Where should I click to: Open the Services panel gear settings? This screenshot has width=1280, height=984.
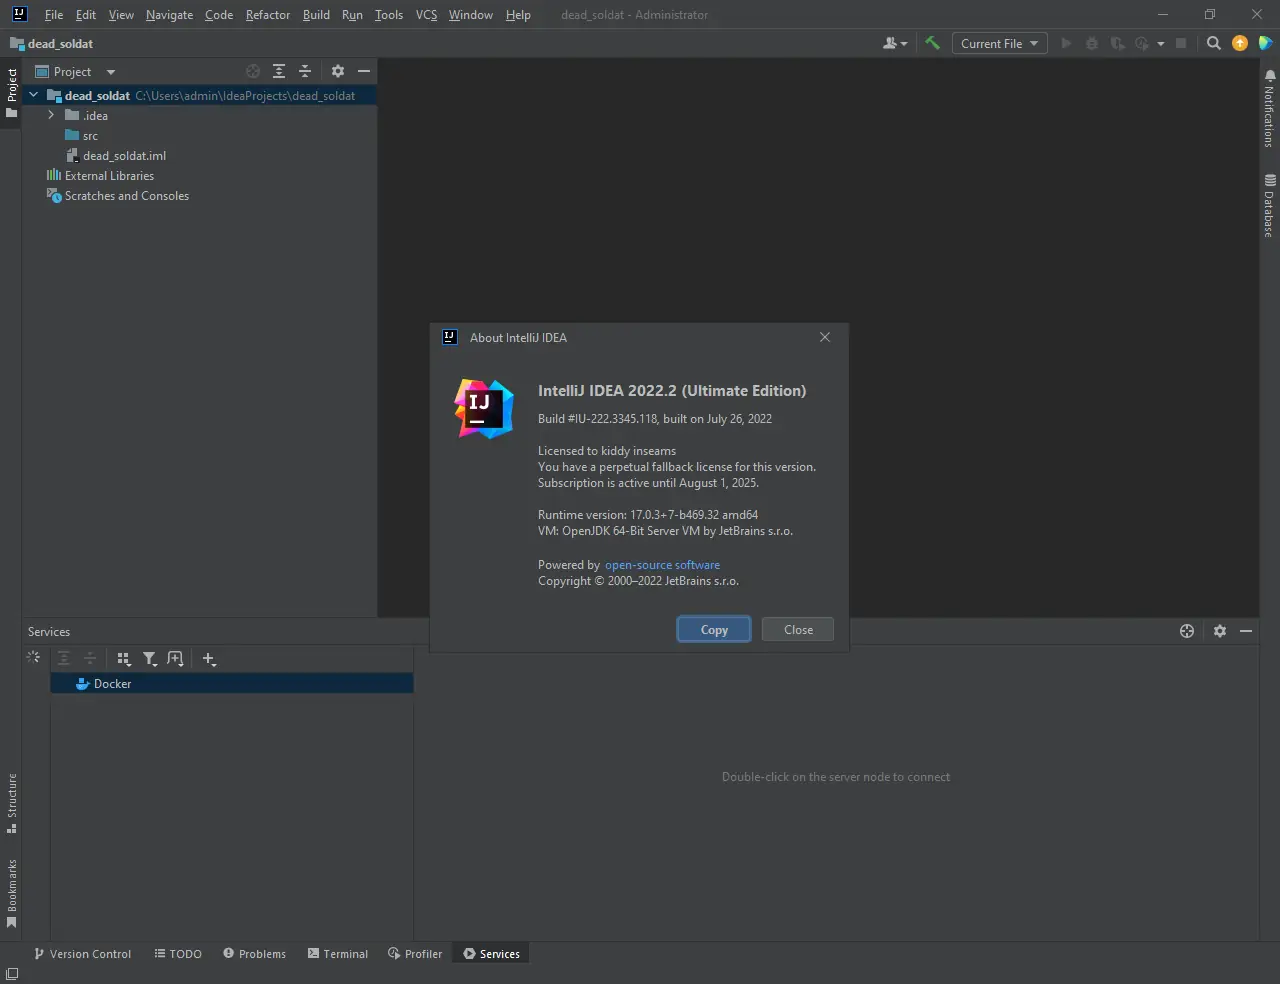(1220, 631)
